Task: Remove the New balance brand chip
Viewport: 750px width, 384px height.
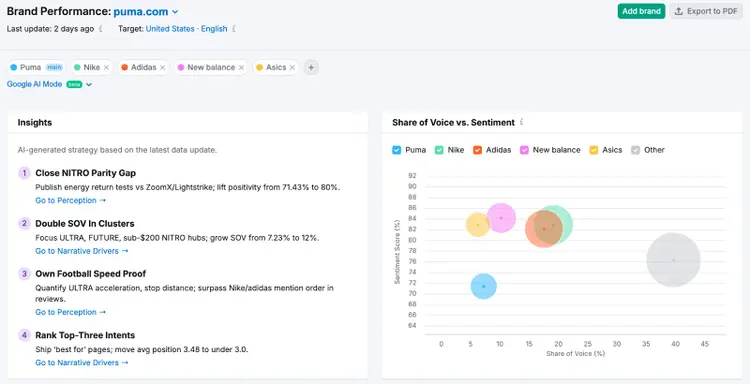Action: coord(242,67)
